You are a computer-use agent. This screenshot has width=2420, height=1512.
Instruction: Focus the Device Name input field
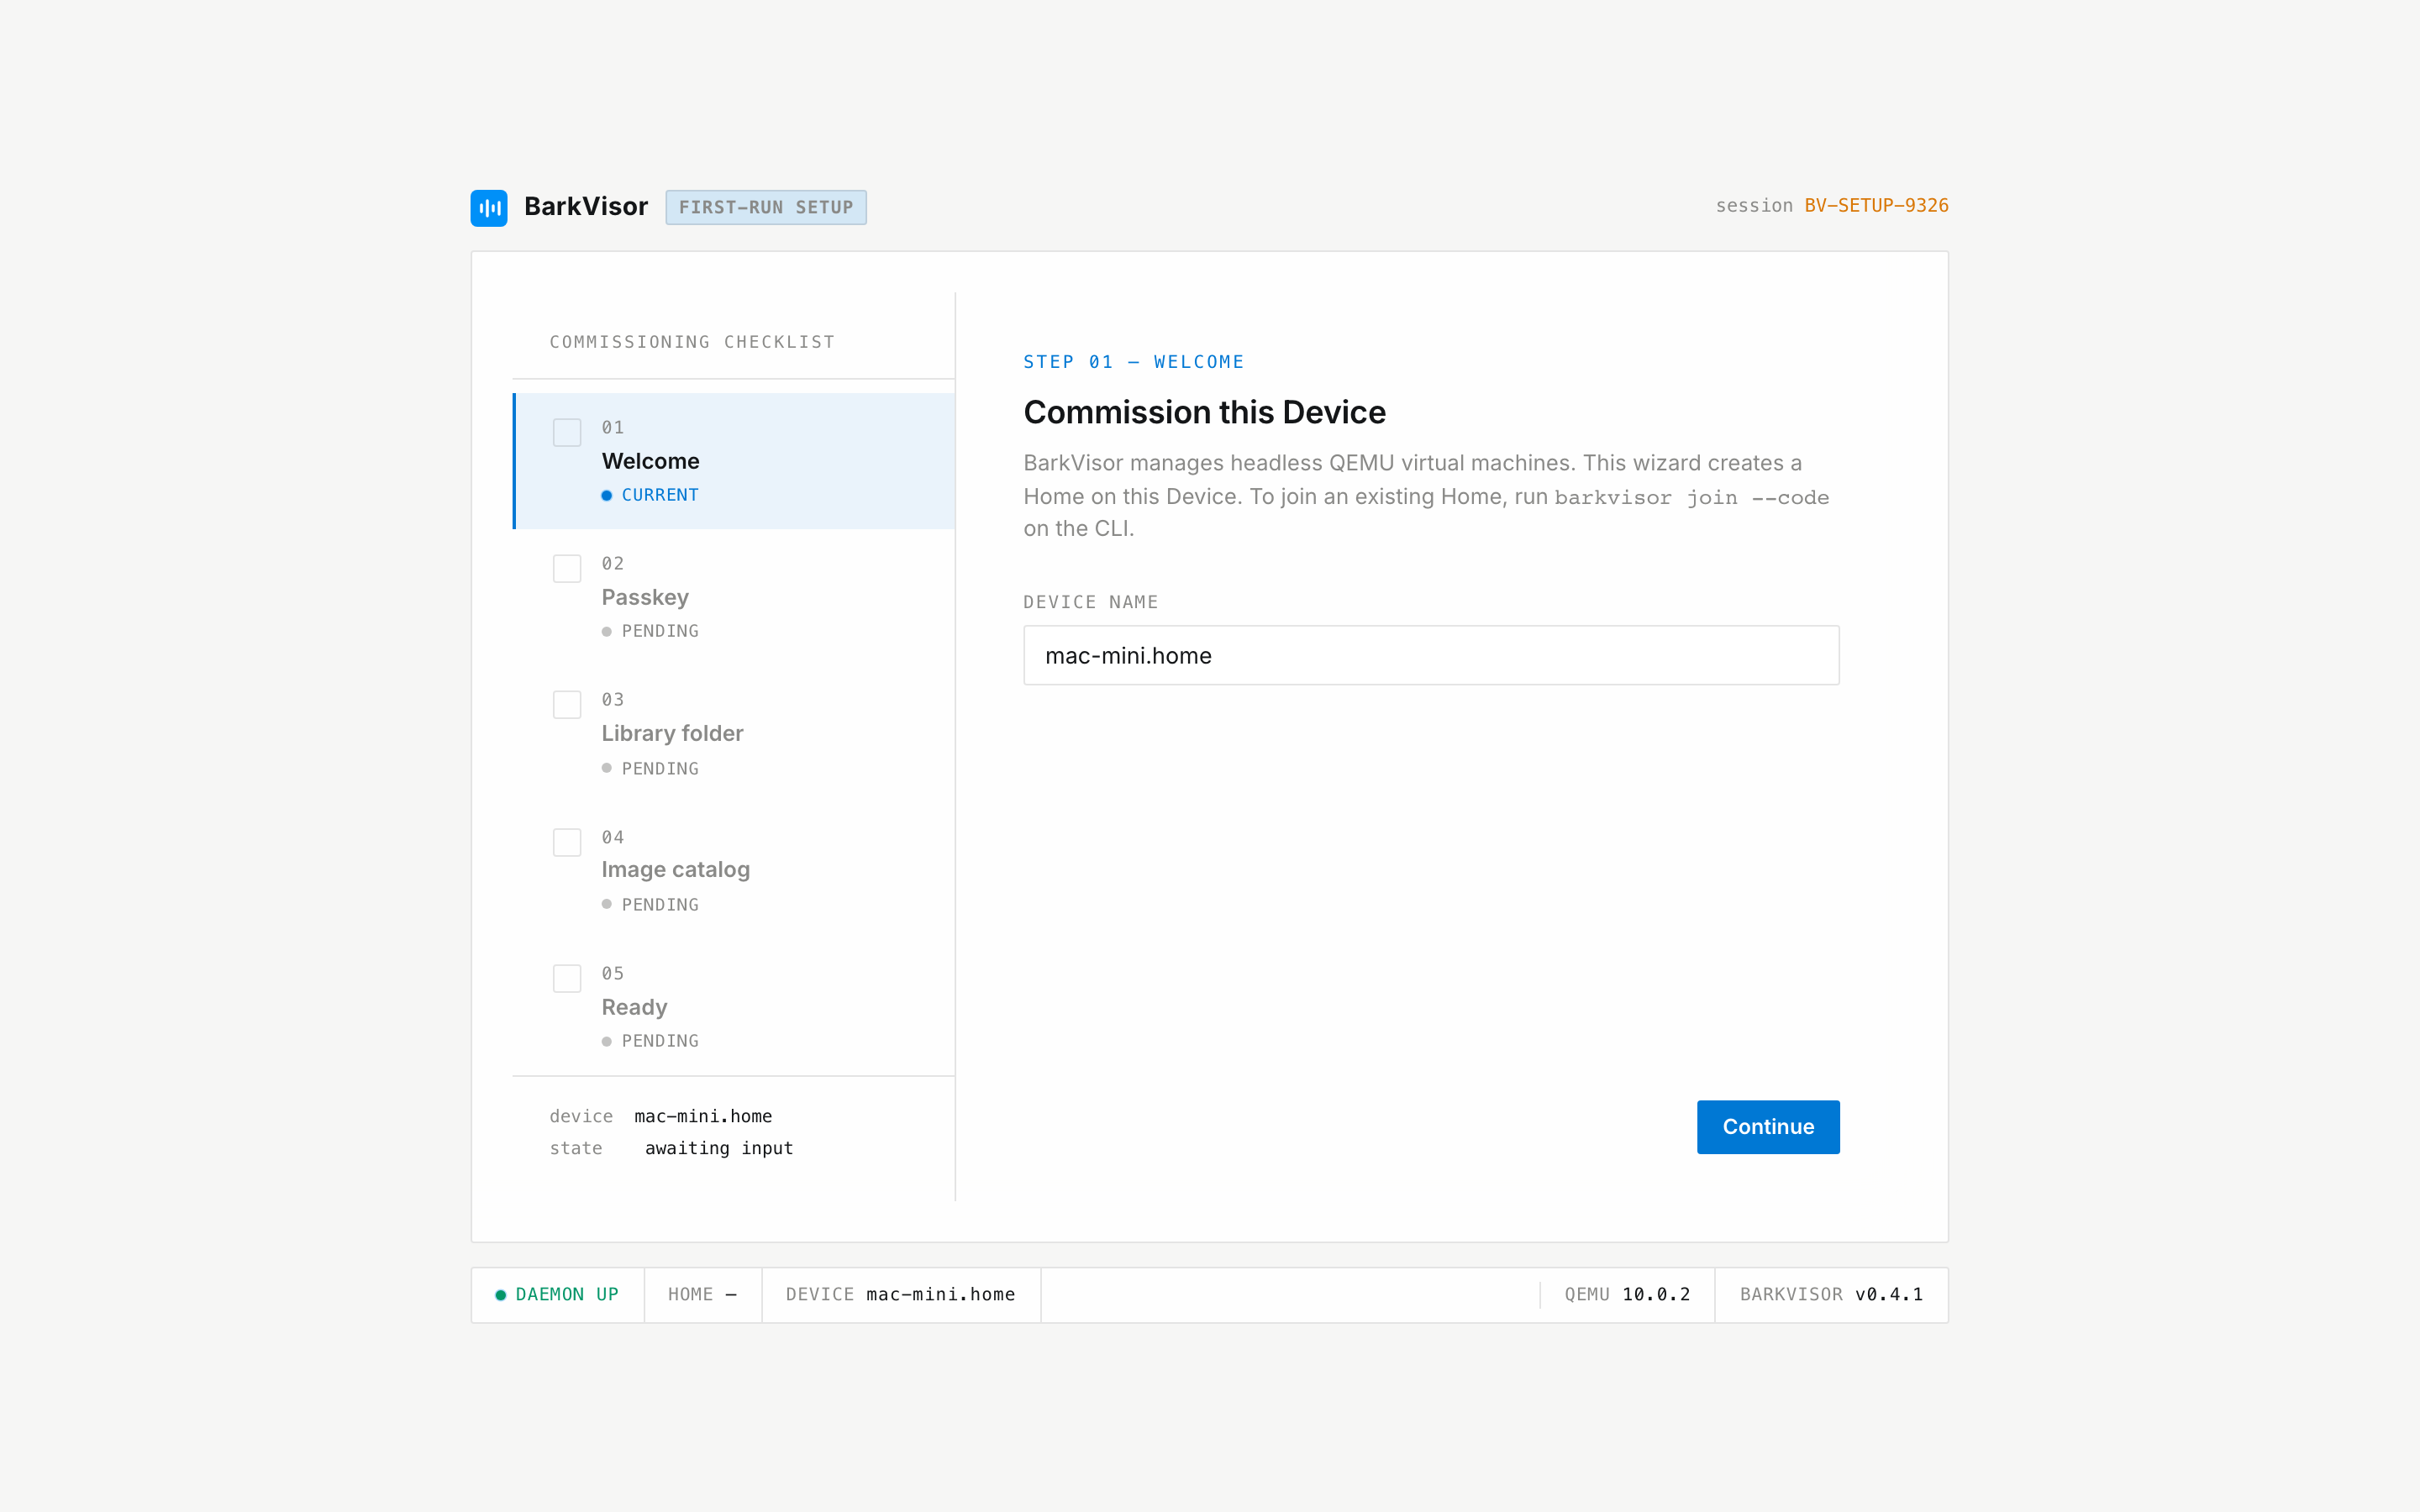[x=1431, y=655]
